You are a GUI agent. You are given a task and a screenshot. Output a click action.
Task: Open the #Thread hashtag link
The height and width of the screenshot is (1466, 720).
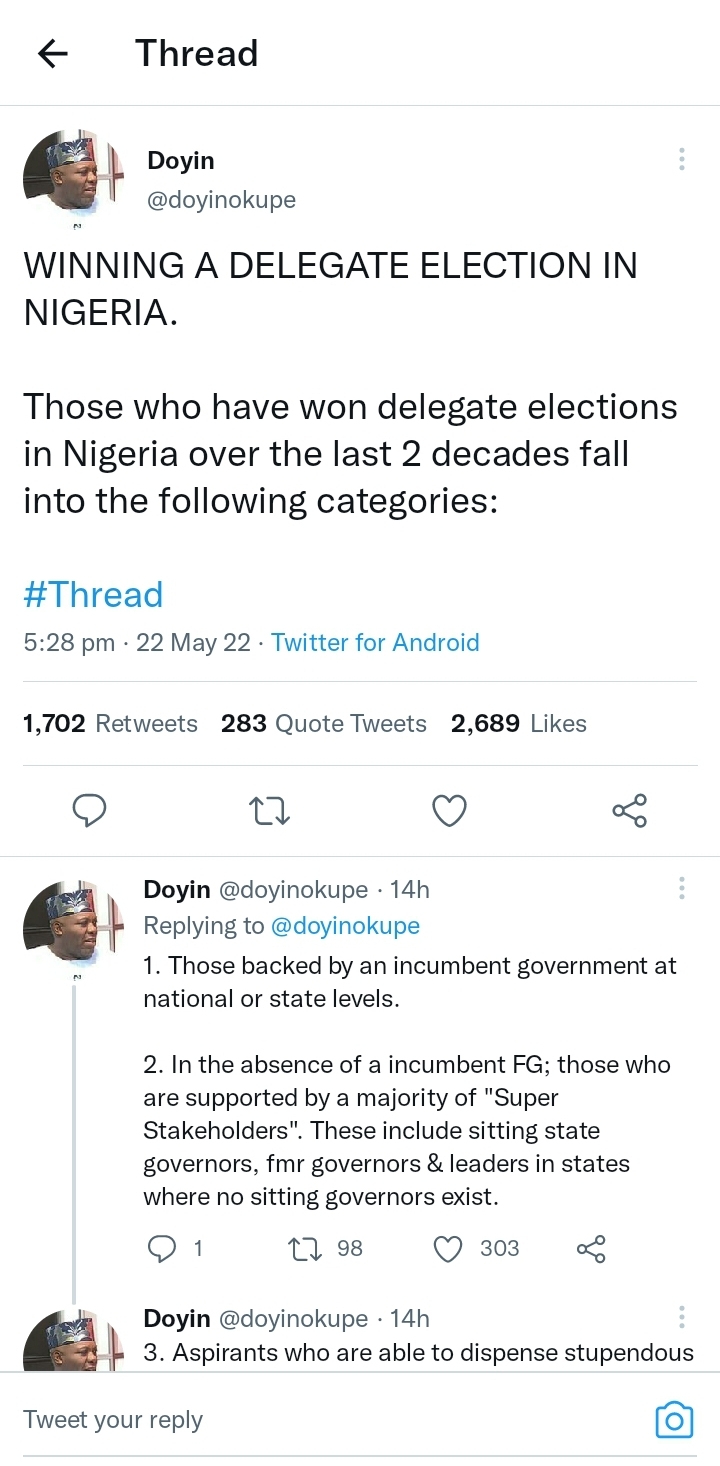93,595
